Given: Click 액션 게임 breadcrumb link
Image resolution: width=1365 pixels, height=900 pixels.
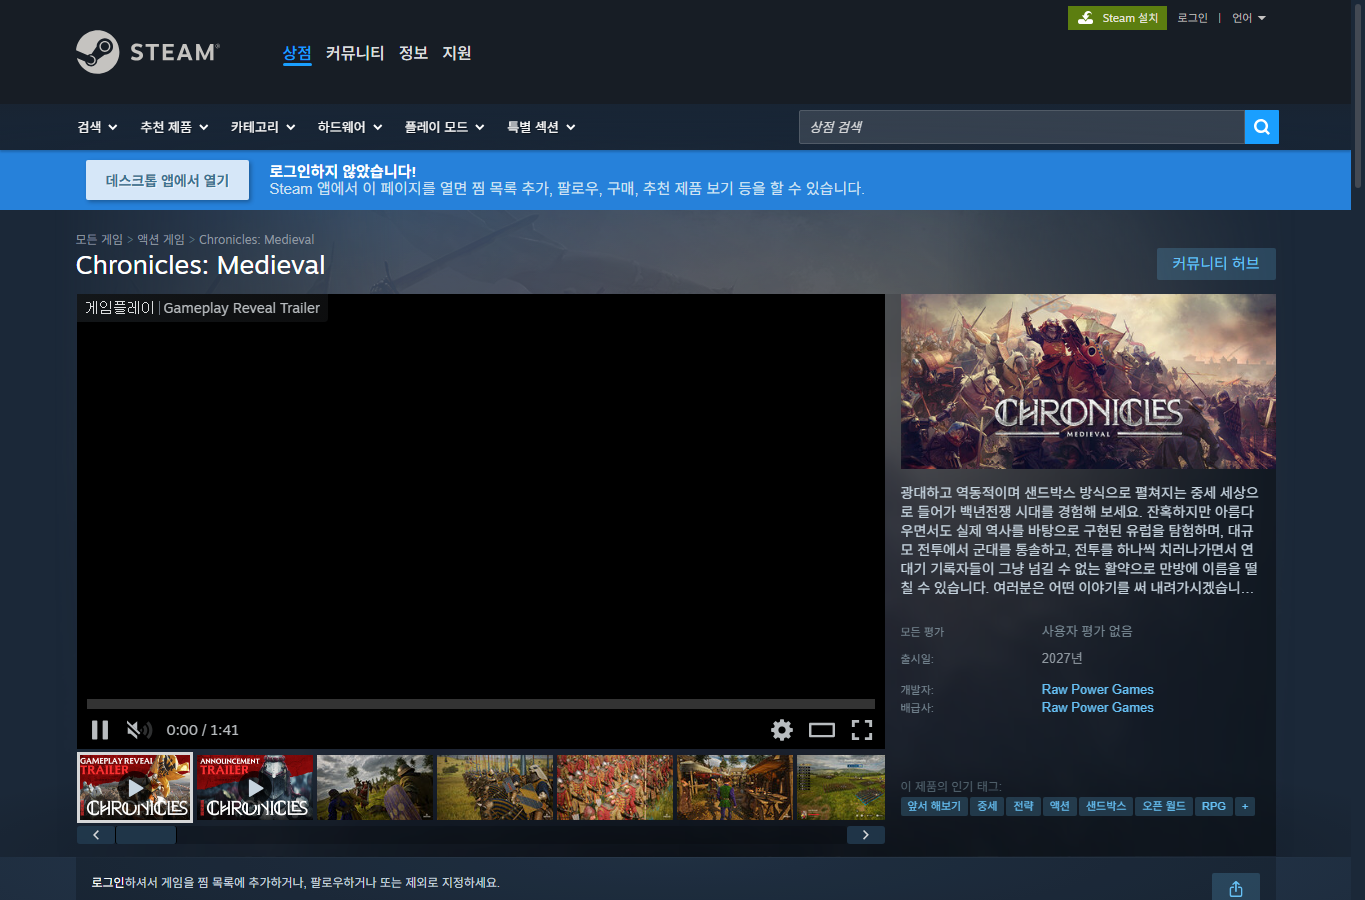Looking at the screenshot, I should click(x=161, y=240).
